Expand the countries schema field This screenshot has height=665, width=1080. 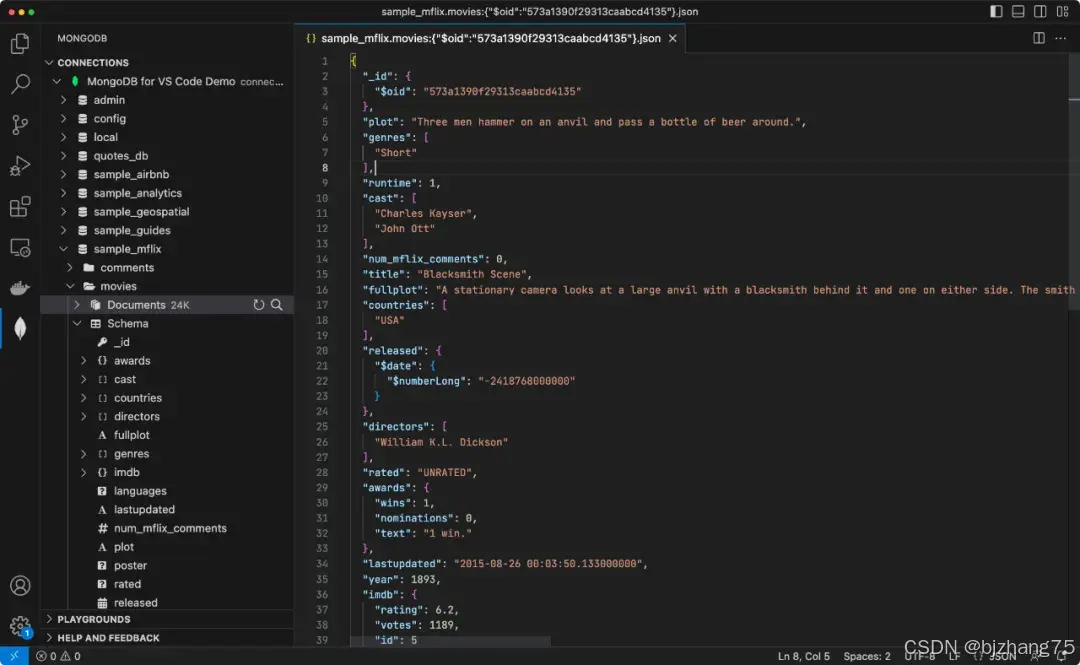point(84,398)
